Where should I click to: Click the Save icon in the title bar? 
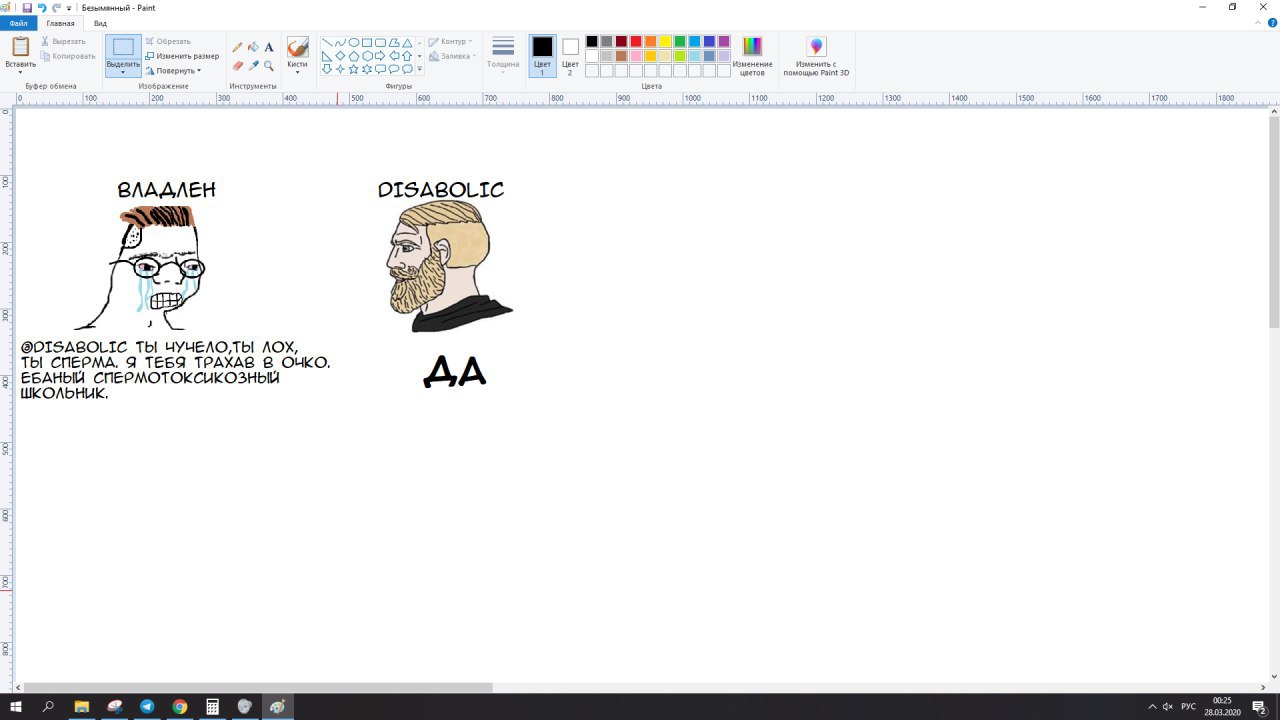click(27, 7)
